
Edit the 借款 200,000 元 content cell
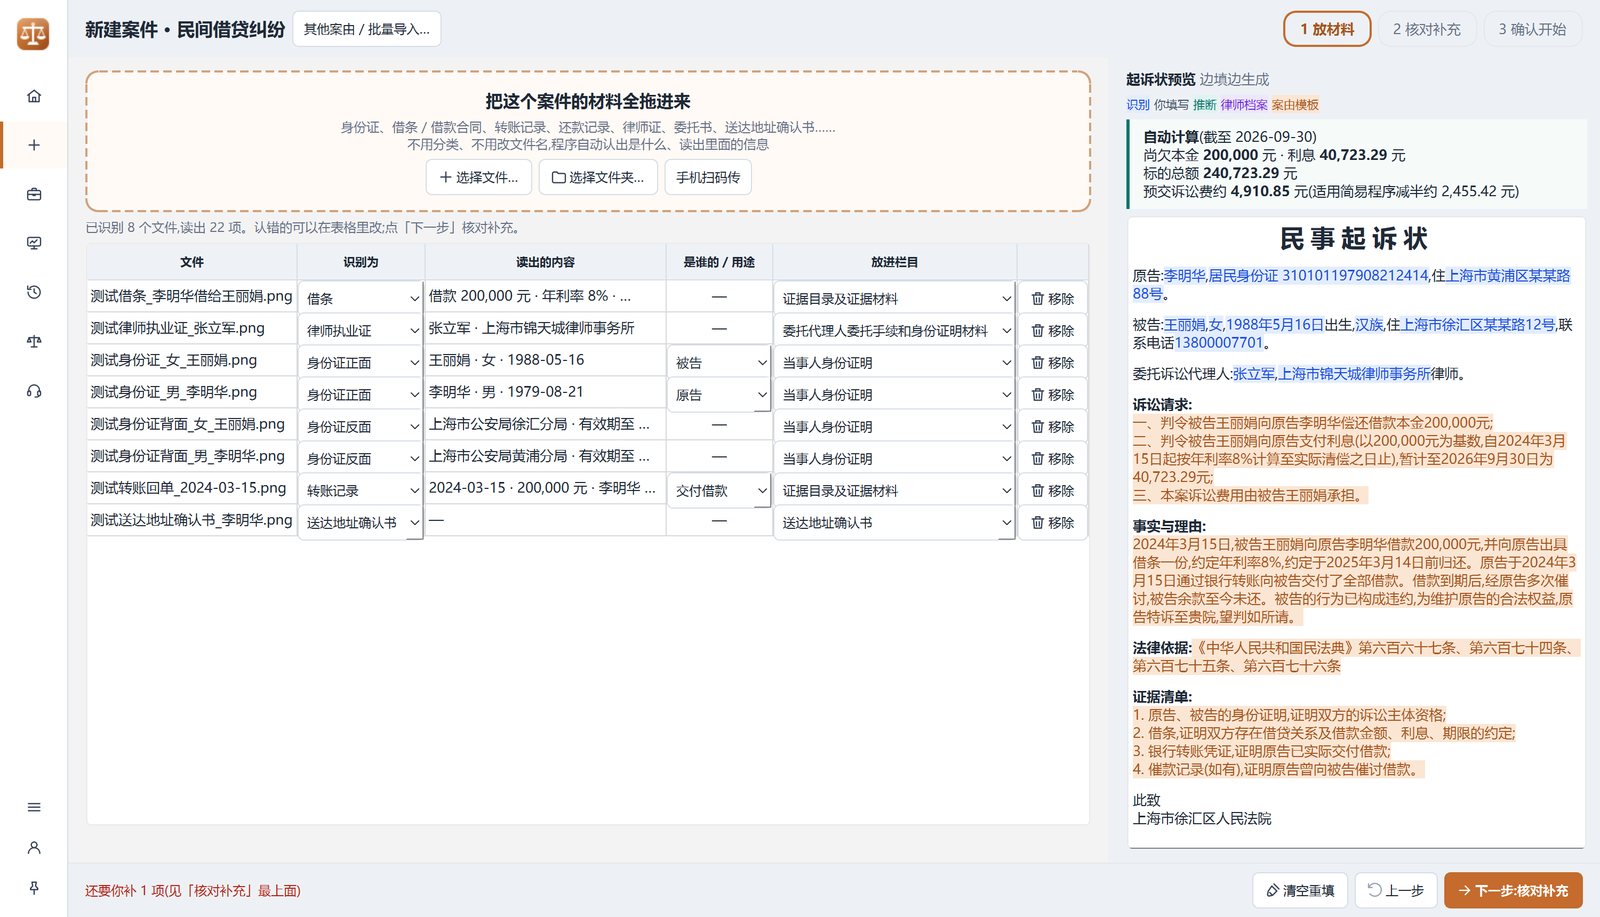545,296
